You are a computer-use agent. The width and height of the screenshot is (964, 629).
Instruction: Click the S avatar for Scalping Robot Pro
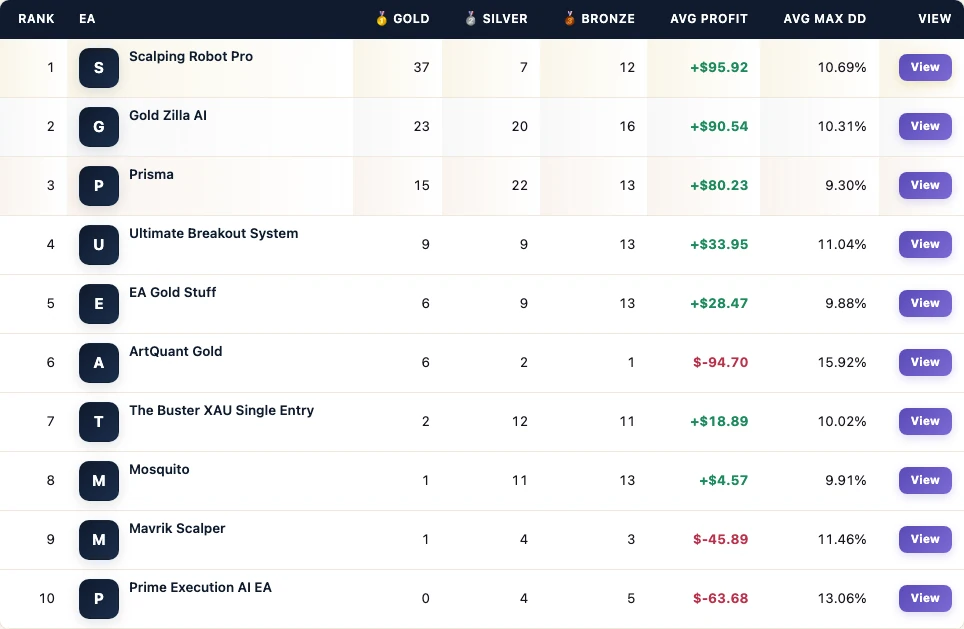pyautogui.click(x=98, y=68)
